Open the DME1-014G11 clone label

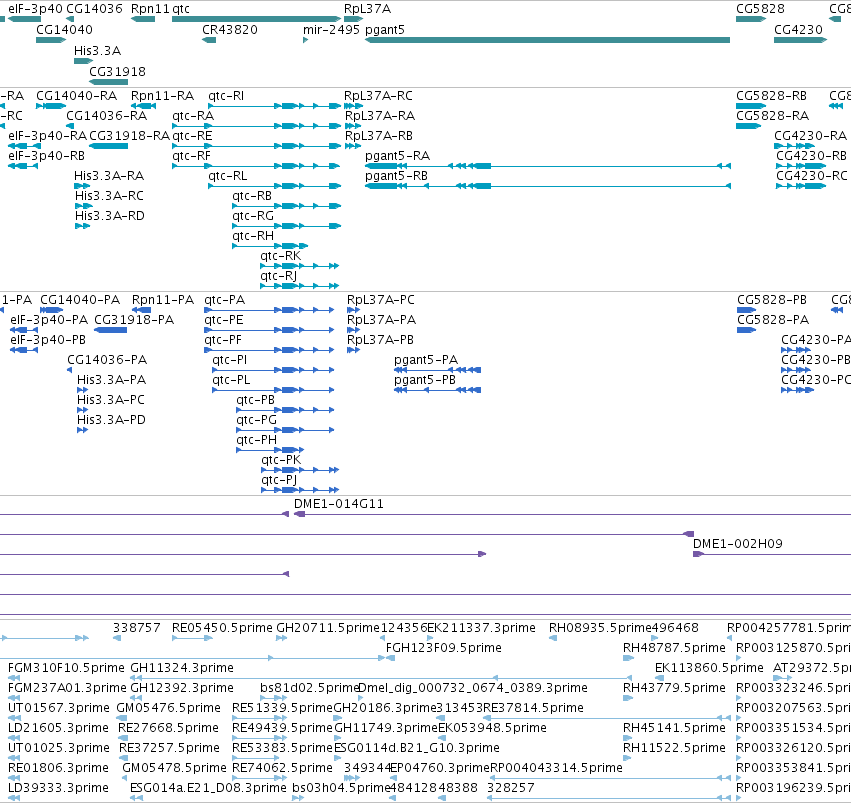click(339, 504)
